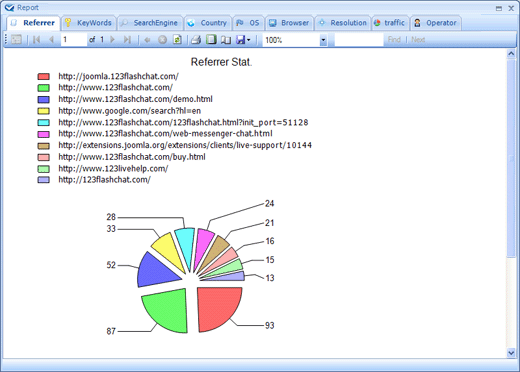520x372 pixels.
Task: Switch to the Resolution tab
Action: point(342,23)
